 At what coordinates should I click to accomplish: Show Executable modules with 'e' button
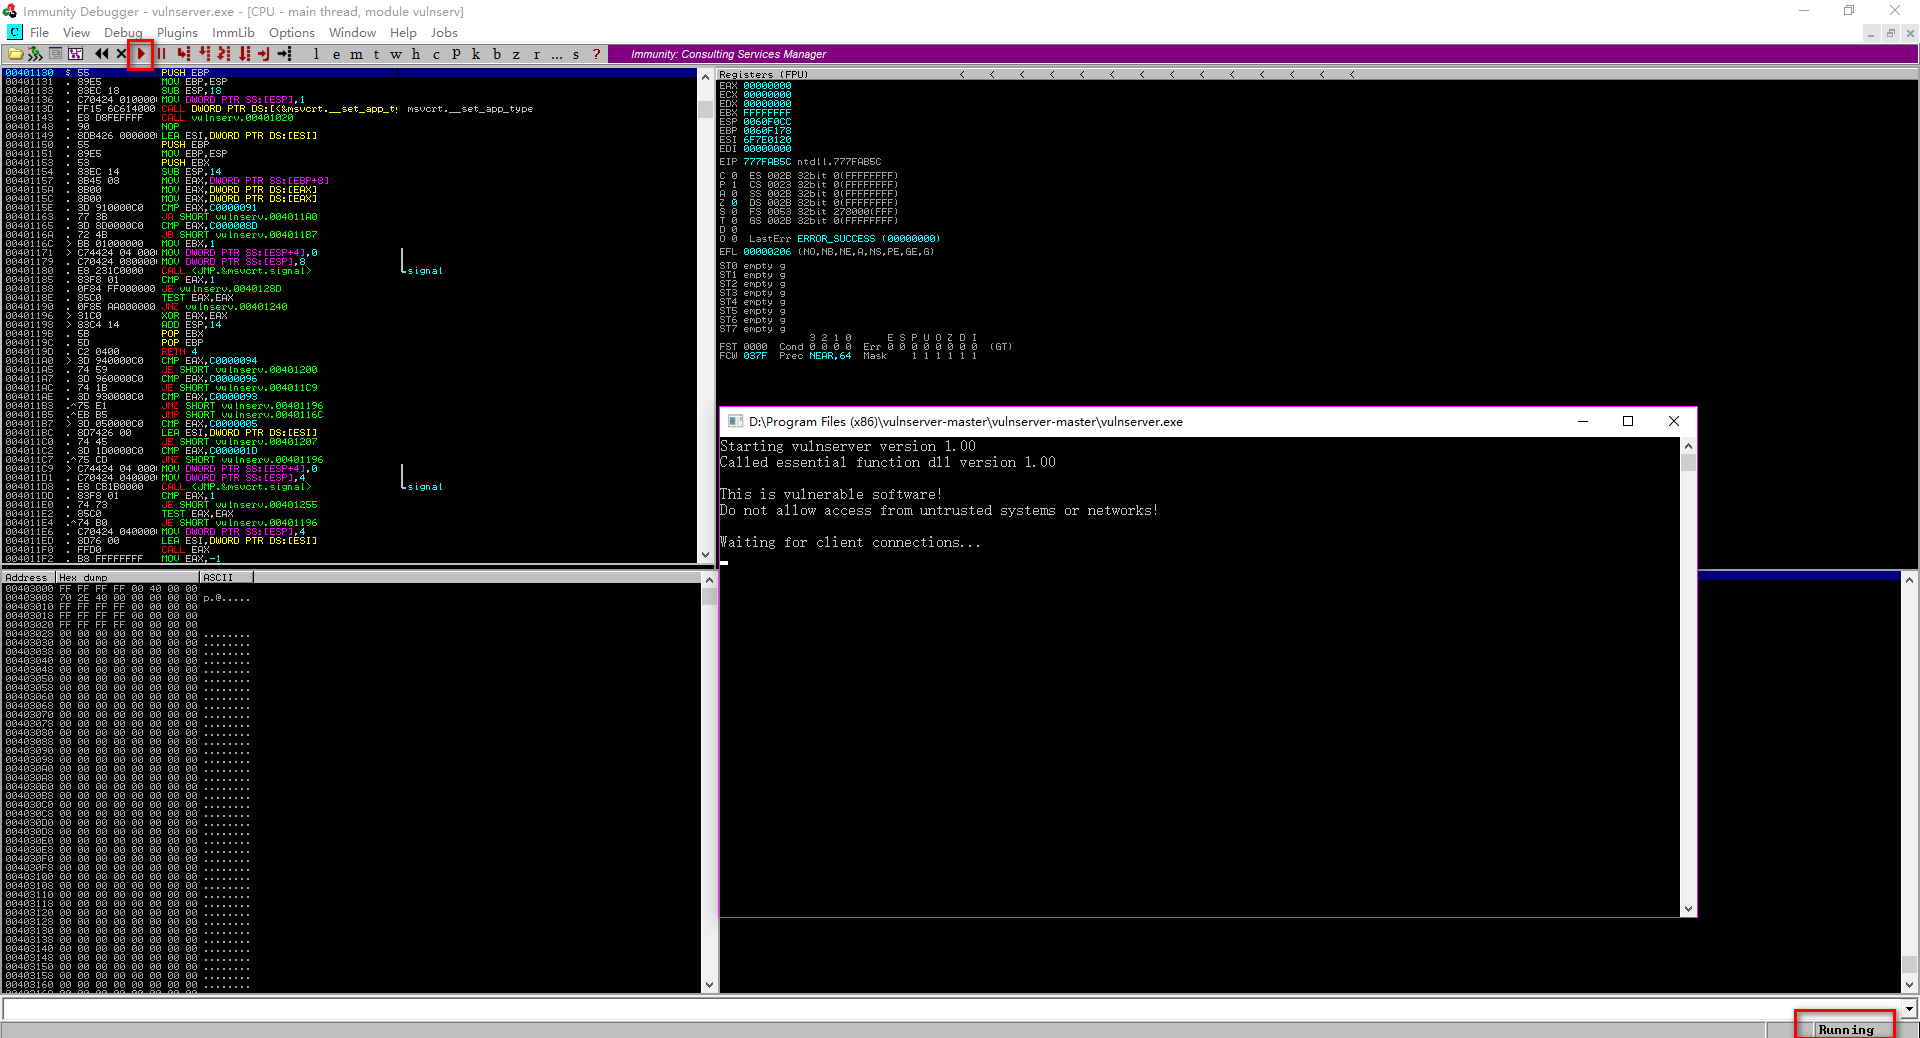click(x=336, y=54)
